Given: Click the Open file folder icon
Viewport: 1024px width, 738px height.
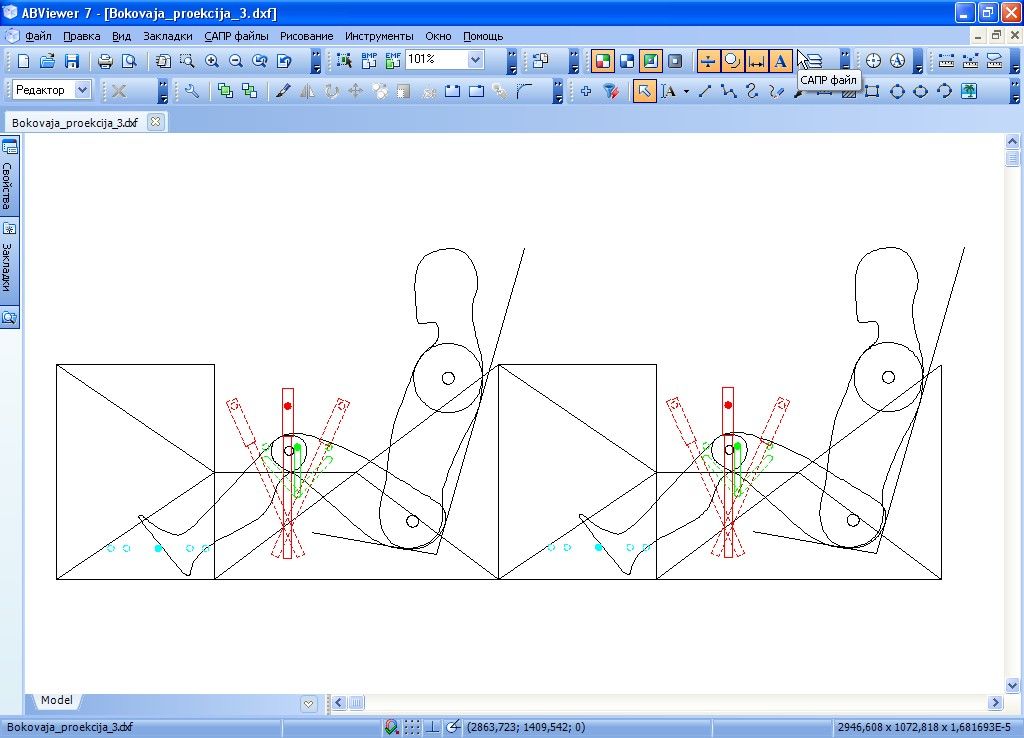Looking at the screenshot, I should coord(46,61).
